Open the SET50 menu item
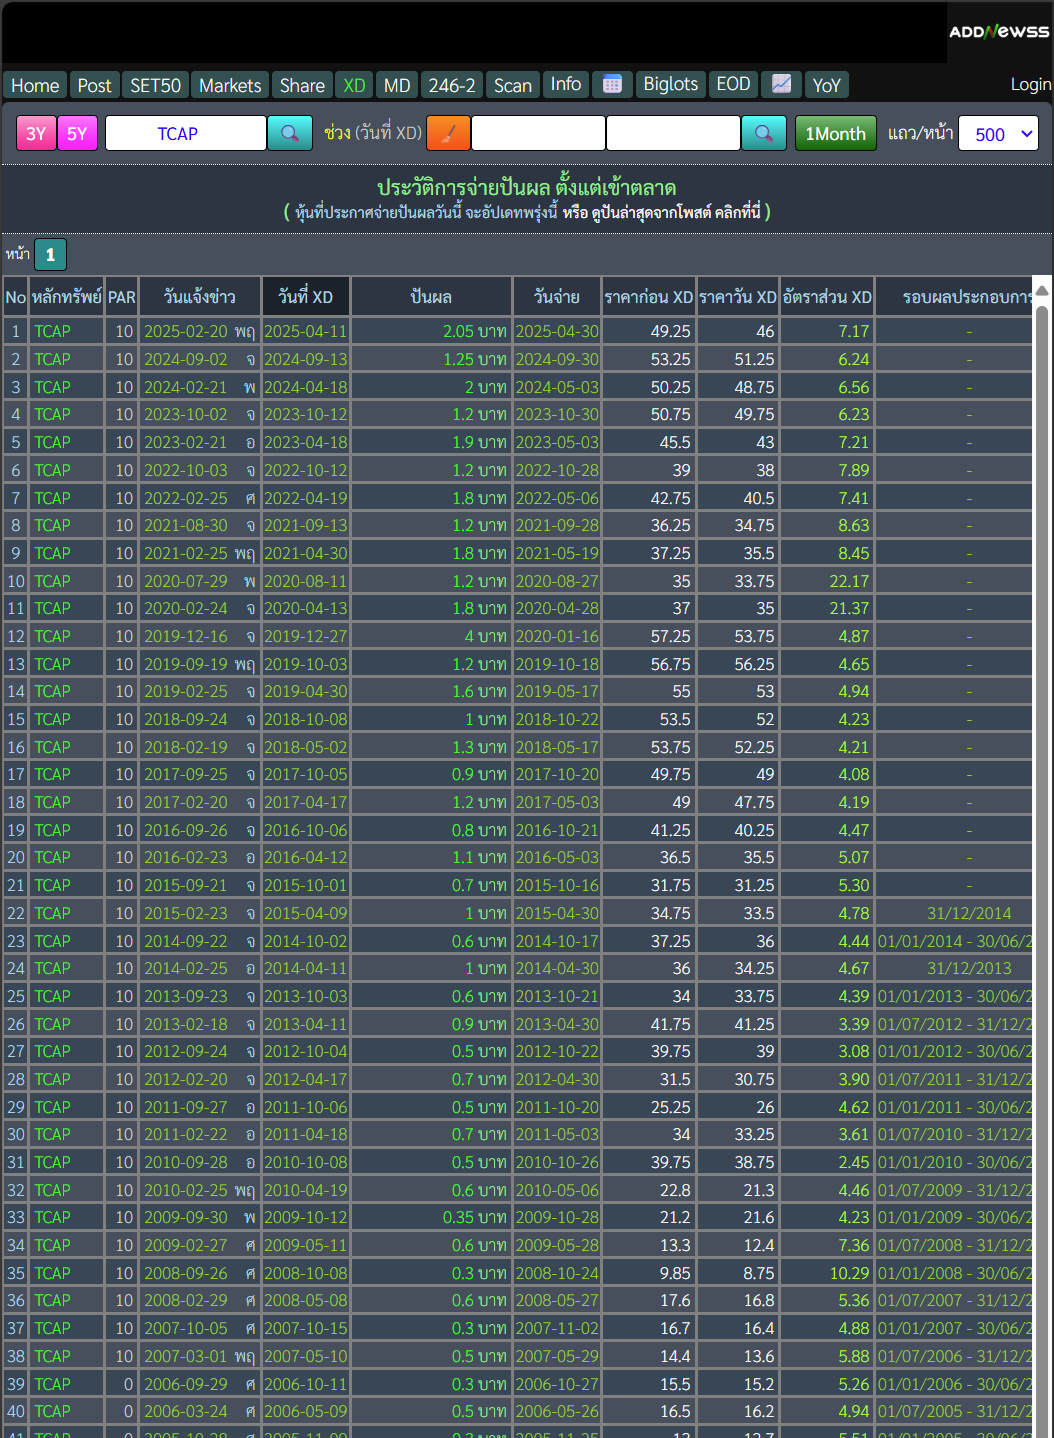Image resolution: width=1054 pixels, height=1438 pixels. coord(155,85)
